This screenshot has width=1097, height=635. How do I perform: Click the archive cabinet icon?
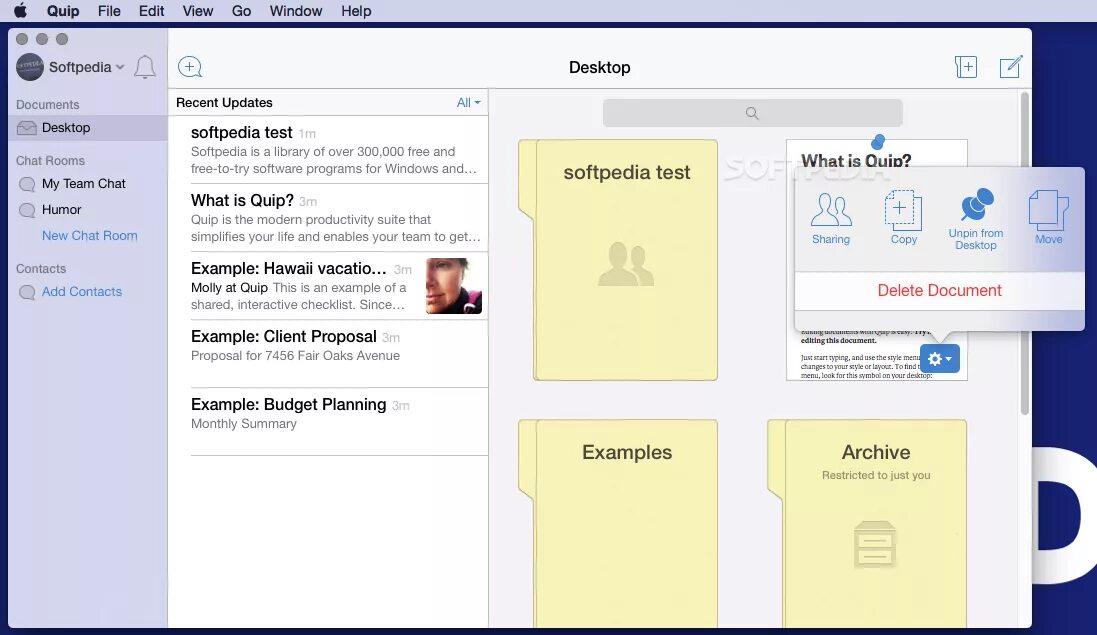coord(875,544)
